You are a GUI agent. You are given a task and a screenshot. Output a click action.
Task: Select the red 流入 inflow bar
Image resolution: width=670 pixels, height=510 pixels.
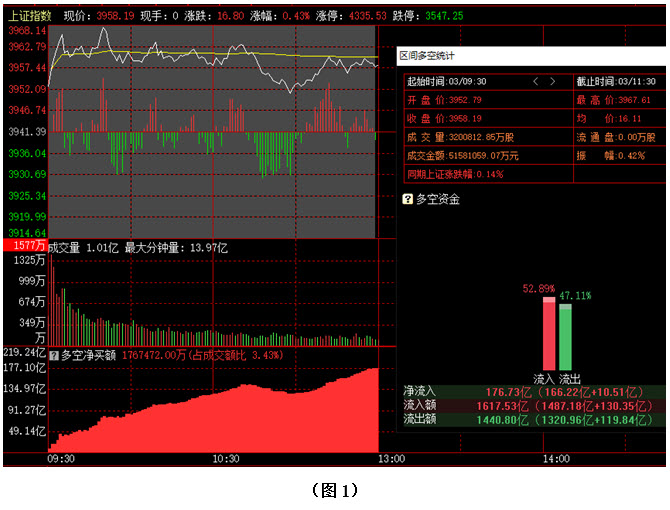tap(549, 334)
